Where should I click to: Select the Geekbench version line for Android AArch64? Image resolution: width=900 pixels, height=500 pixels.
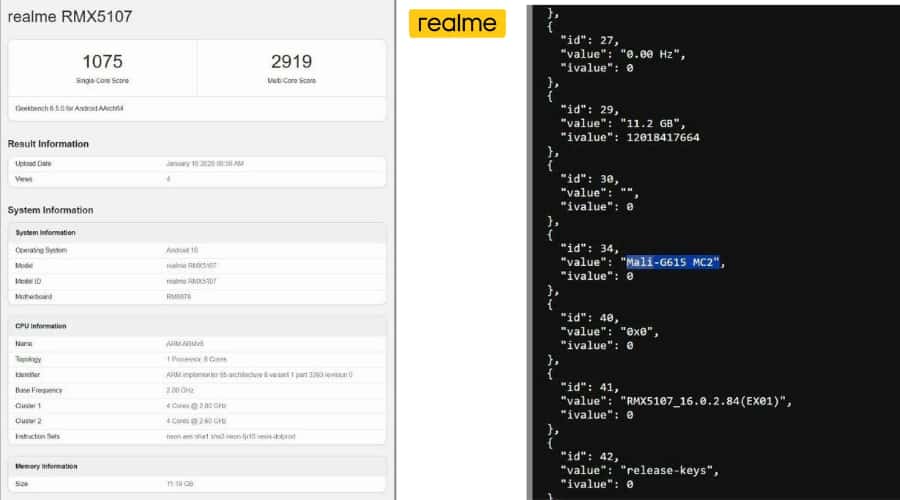click(x=69, y=108)
